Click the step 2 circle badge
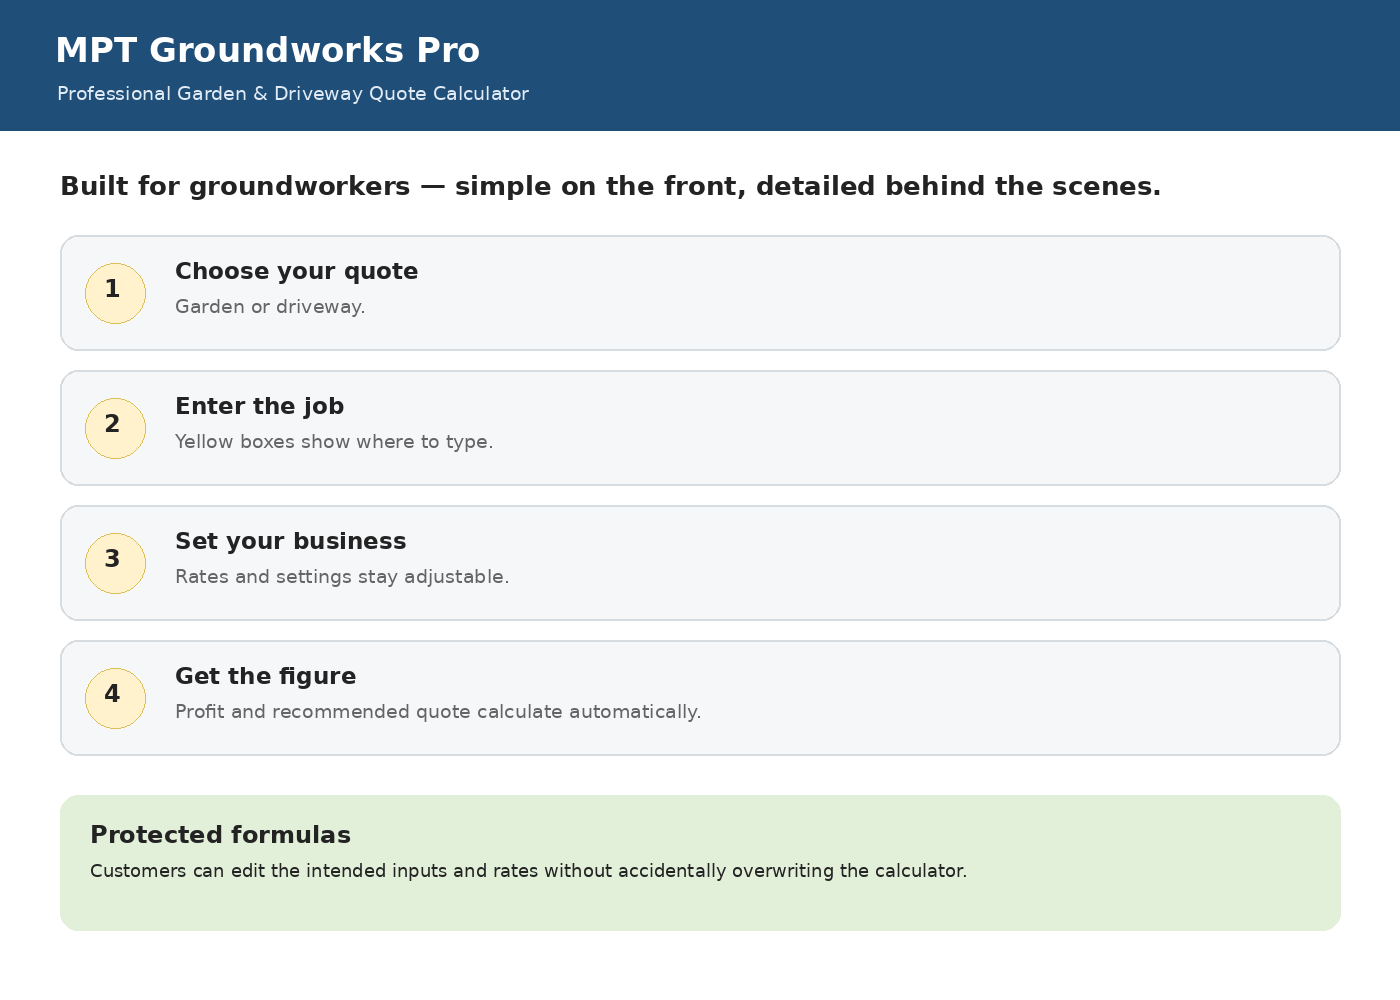Viewport: 1400px width, 1000px height. click(x=115, y=428)
